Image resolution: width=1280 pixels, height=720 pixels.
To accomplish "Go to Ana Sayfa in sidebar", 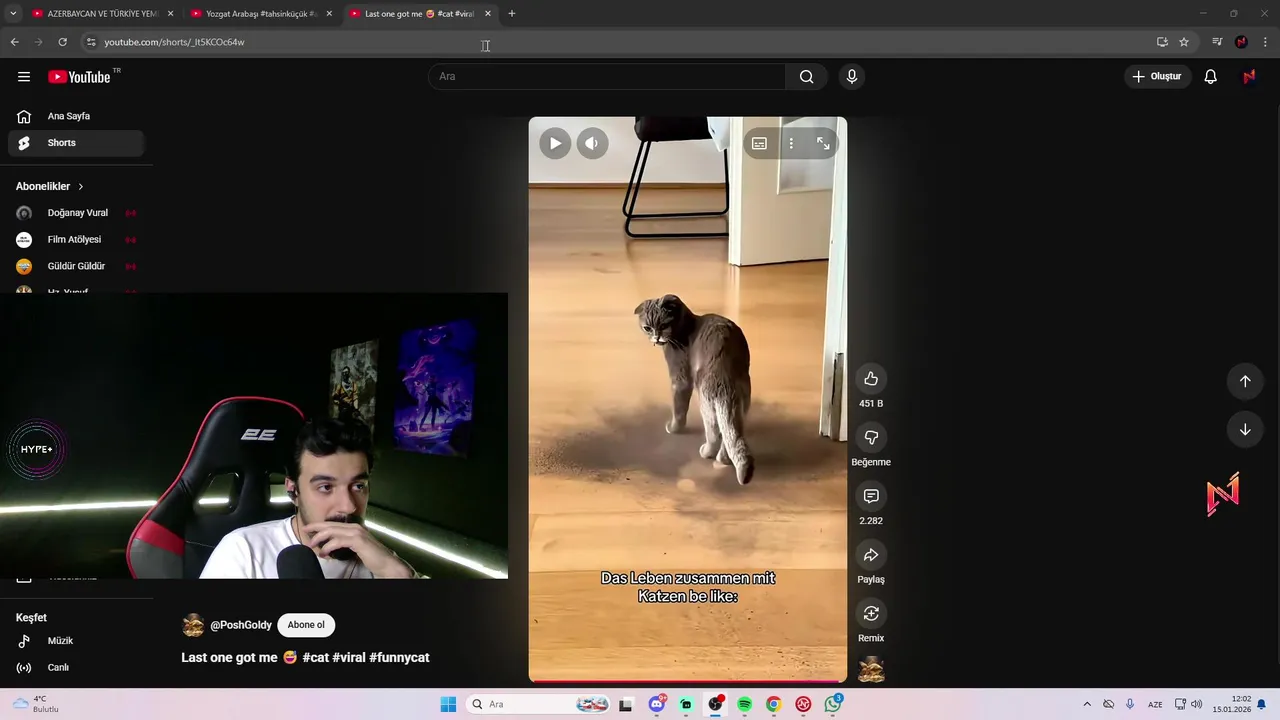I will 76,116.
